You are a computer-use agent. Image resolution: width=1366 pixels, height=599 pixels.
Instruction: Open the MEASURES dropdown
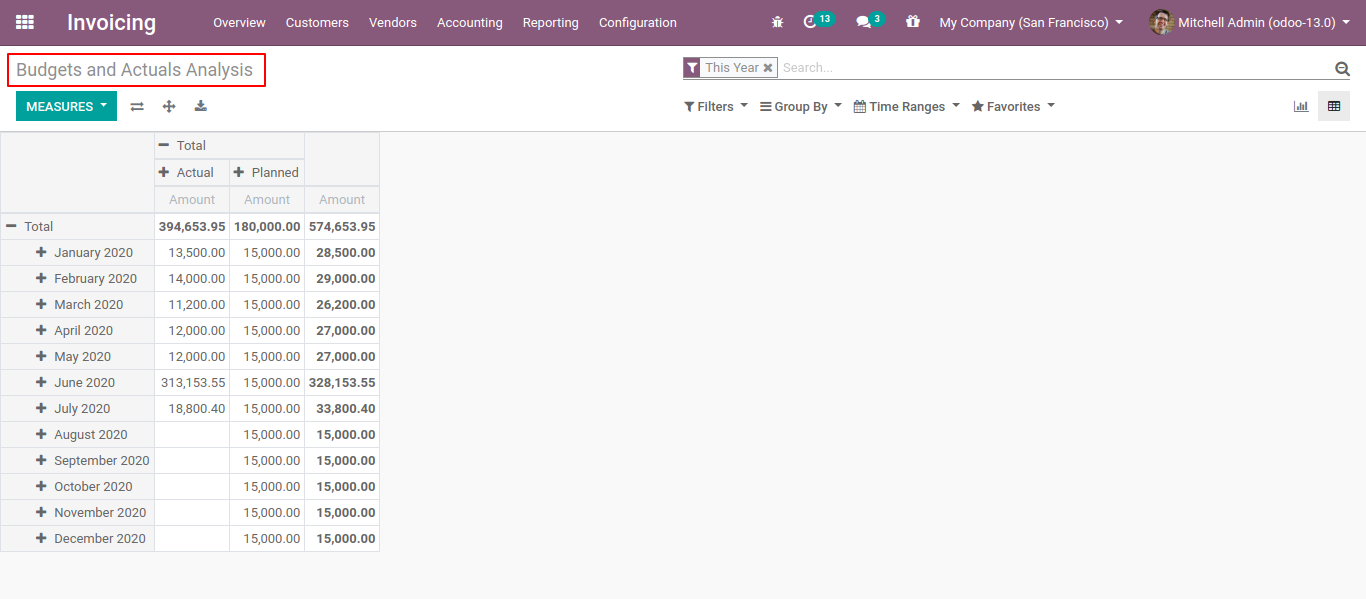click(65, 105)
